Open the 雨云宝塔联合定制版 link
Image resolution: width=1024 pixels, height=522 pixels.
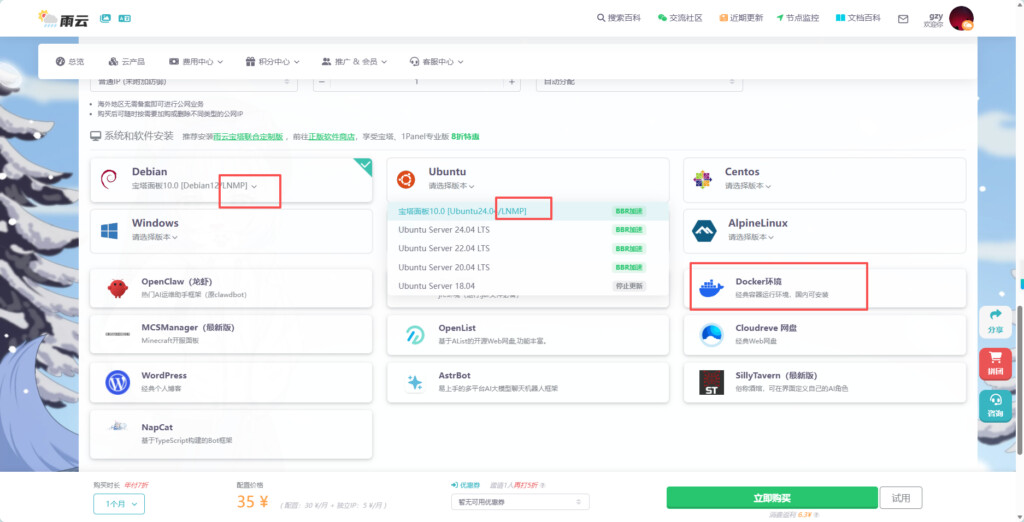248,137
